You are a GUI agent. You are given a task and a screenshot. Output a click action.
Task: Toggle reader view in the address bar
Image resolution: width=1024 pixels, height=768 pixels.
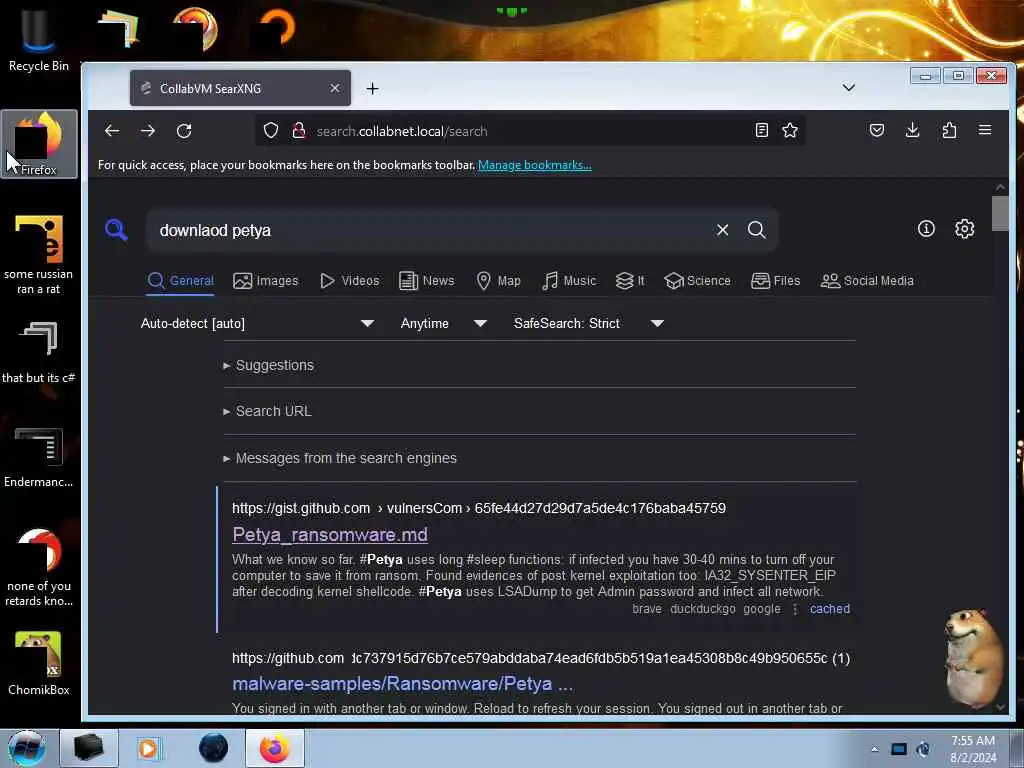pos(761,131)
